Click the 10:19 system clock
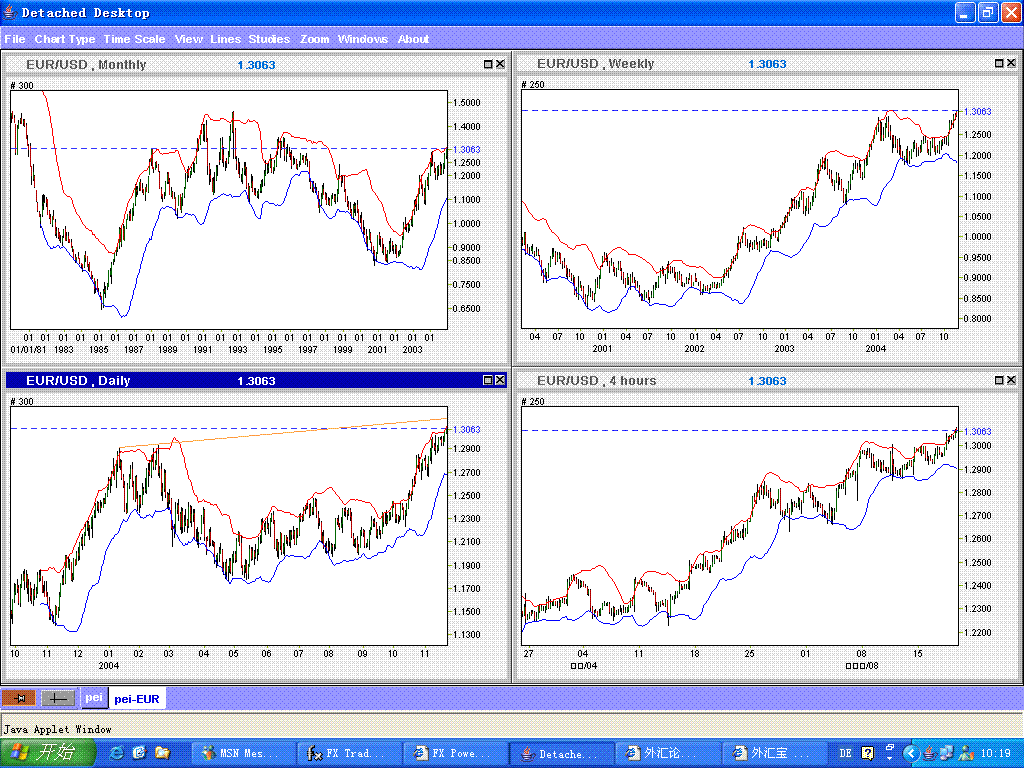Screen dimensions: 1024x768 coord(997,754)
